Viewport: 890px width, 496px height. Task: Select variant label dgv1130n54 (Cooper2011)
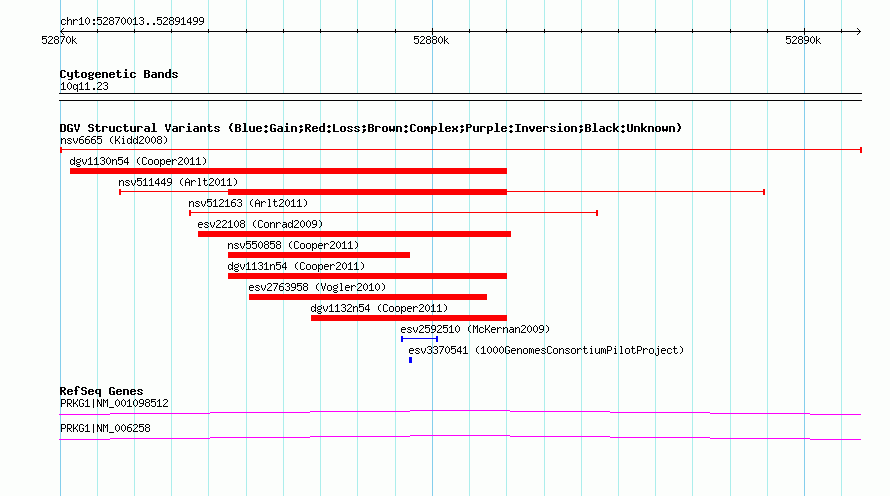click(x=138, y=161)
